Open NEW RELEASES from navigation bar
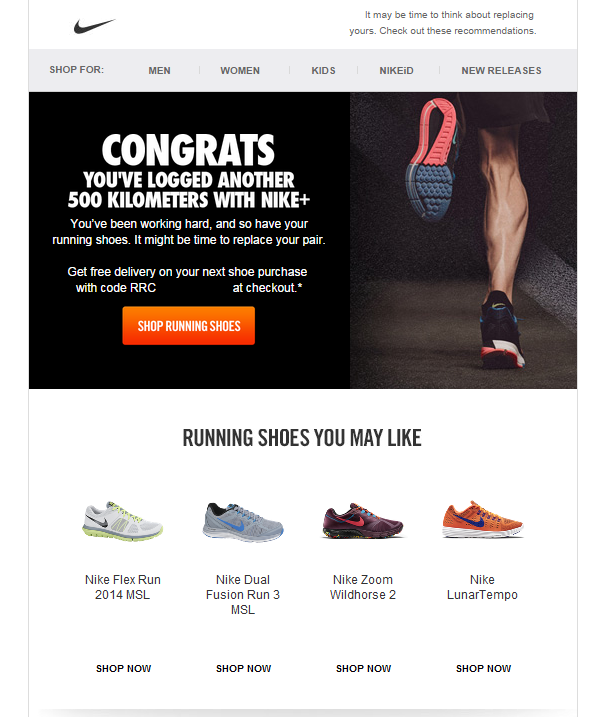The width and height of the screenshot is (610, 717). point(501,71)
